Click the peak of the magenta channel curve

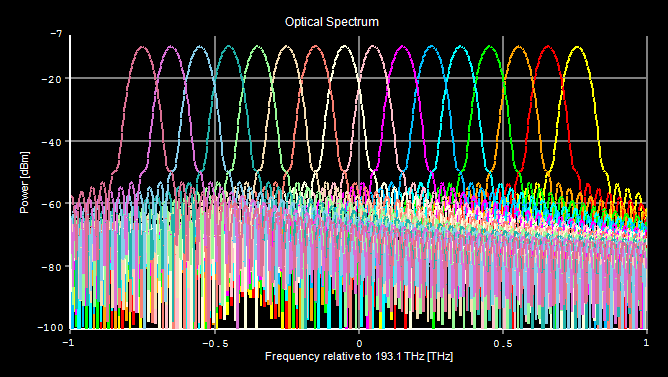click(x=403, y=46)
